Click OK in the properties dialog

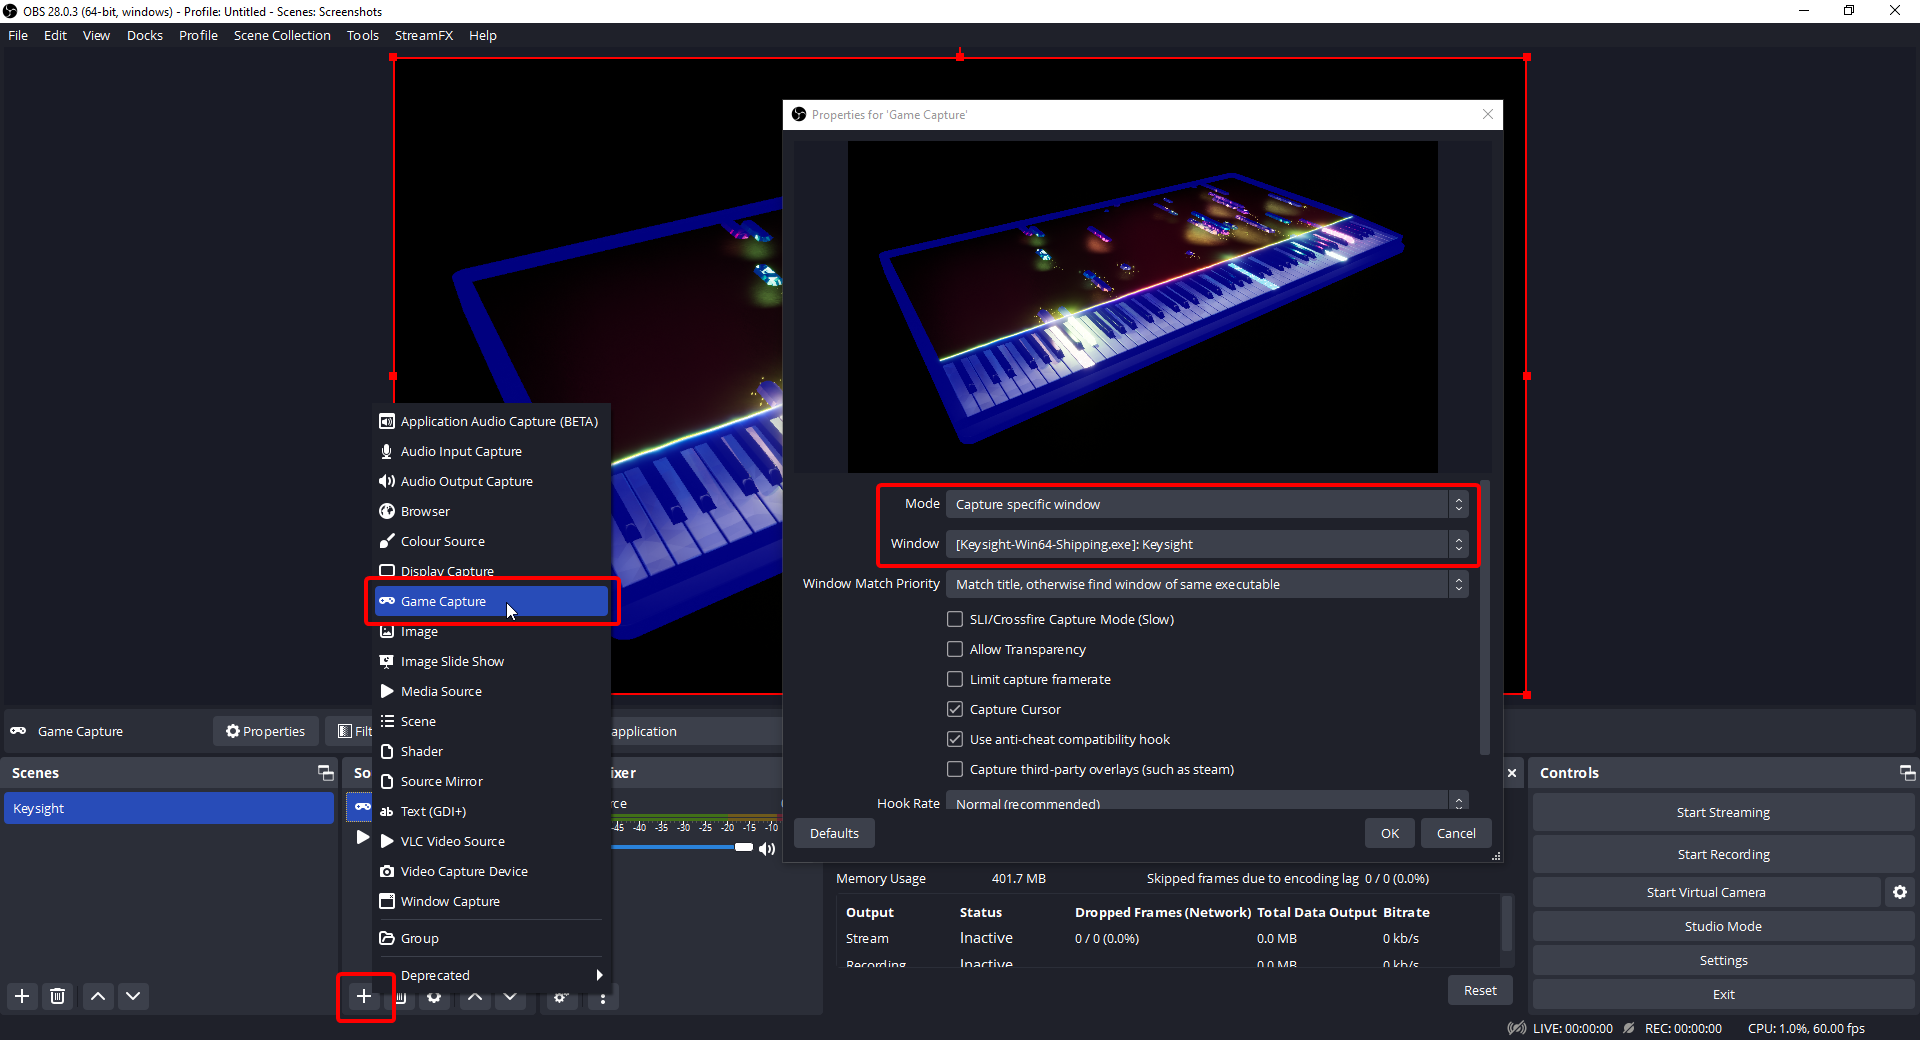pyautogui.click(x=1390, y=833)
